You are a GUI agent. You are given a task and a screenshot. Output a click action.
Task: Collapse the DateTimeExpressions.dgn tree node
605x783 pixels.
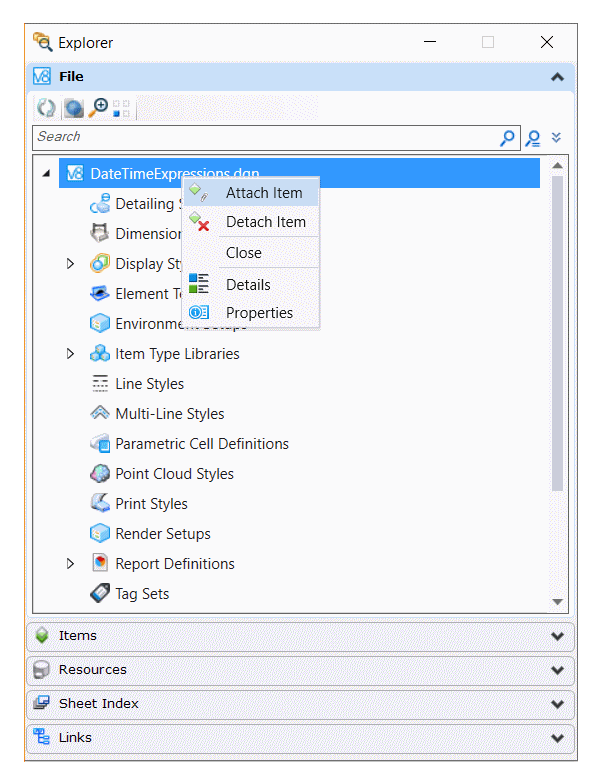(x=46, y=174)
